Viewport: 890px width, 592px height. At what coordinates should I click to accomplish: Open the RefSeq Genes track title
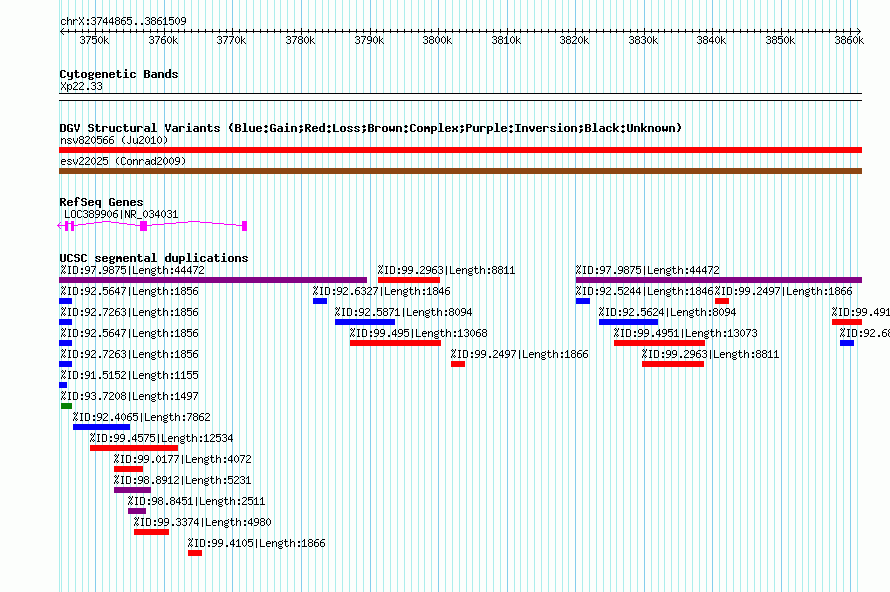[x=101, y=202]
